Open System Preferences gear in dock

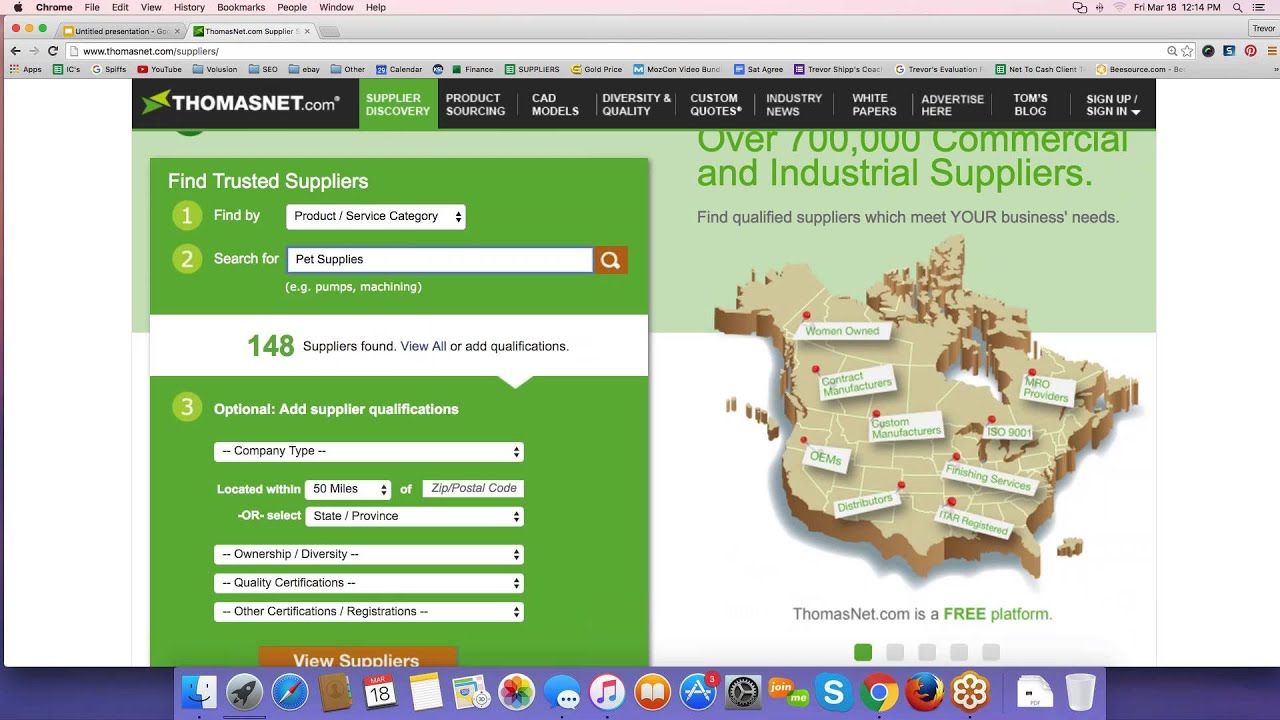pos(743,692)
